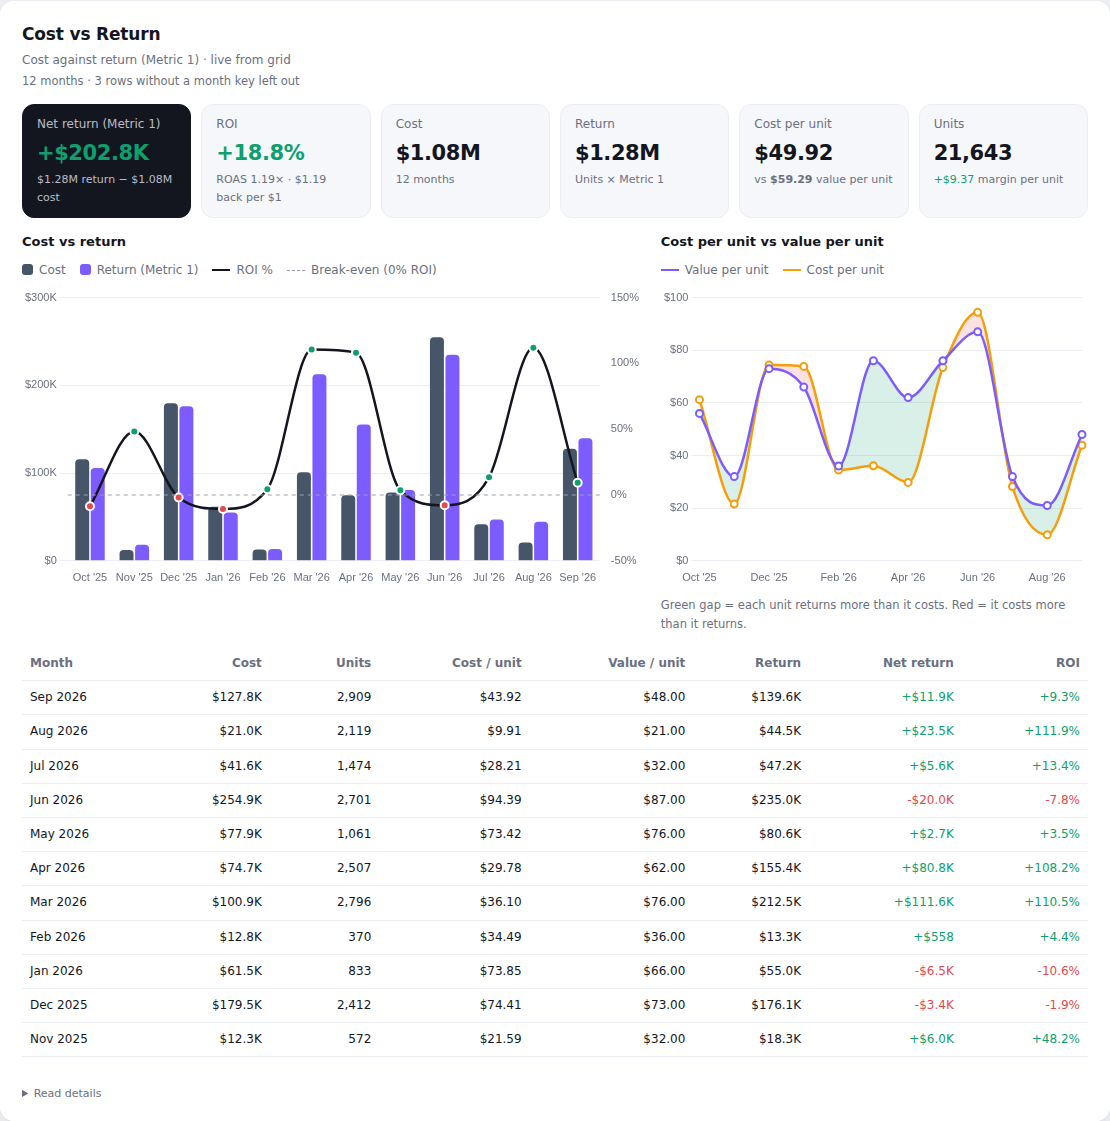Click the Mar '26 return bar
1110x1121 pixels.
pos(319,468)
